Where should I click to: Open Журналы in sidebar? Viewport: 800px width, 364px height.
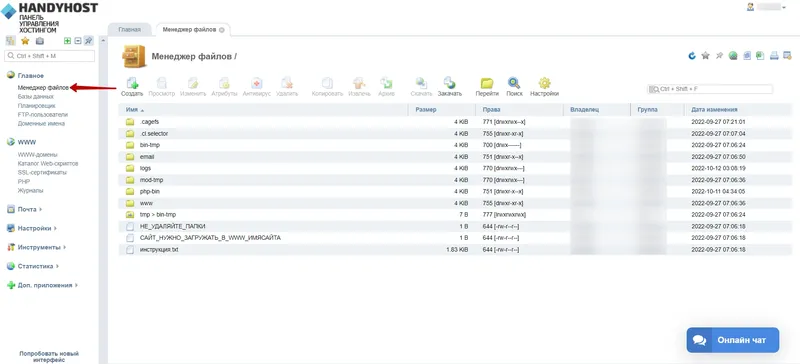click(x=30, y=190)
